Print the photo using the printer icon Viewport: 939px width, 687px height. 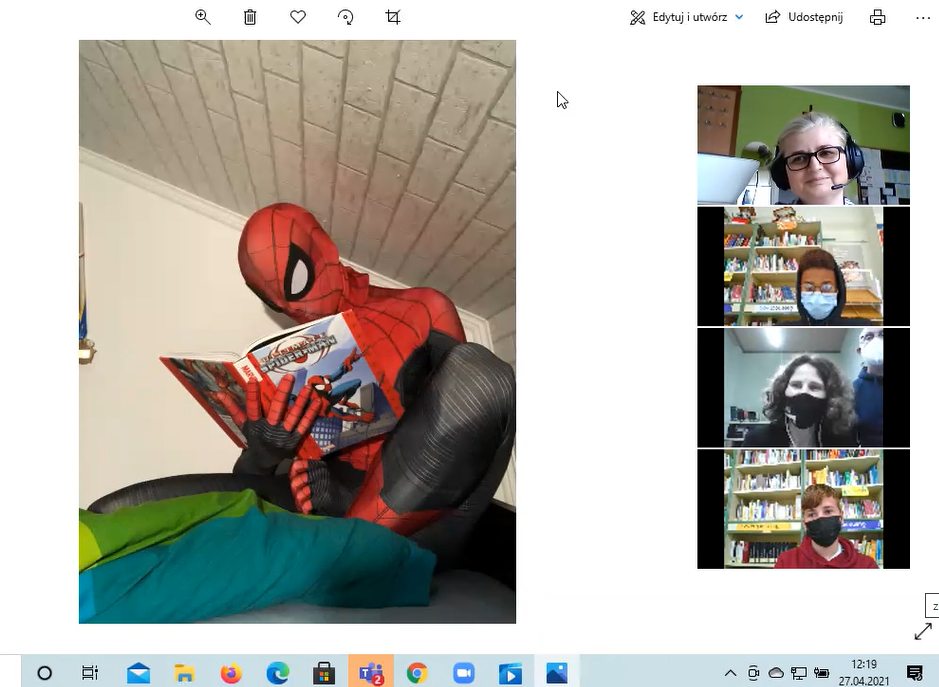point(877,17)
